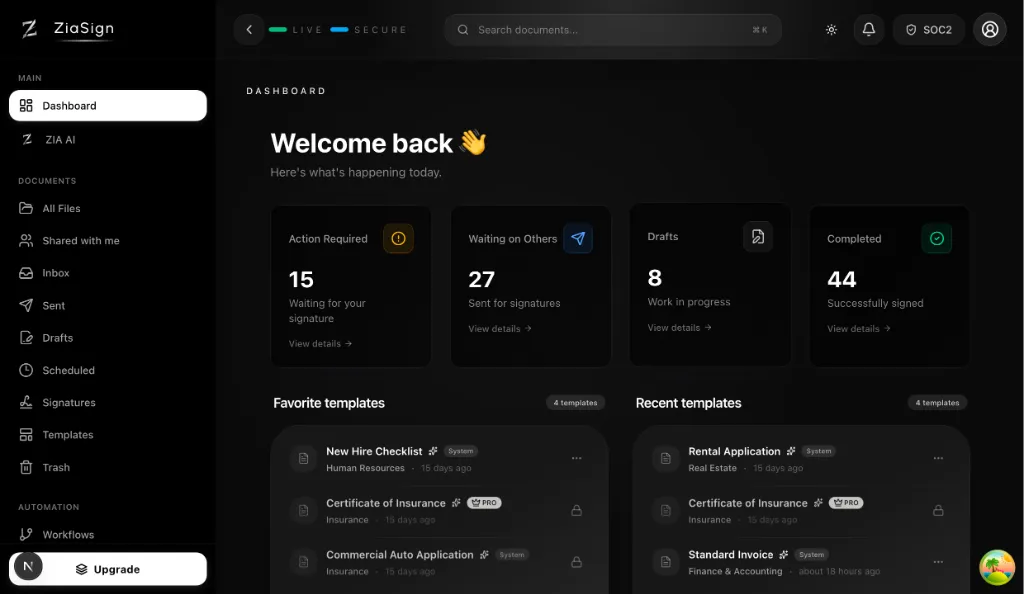Toggle the light/dark theme sun icon

pyautogui.click(x=831, y=30)
